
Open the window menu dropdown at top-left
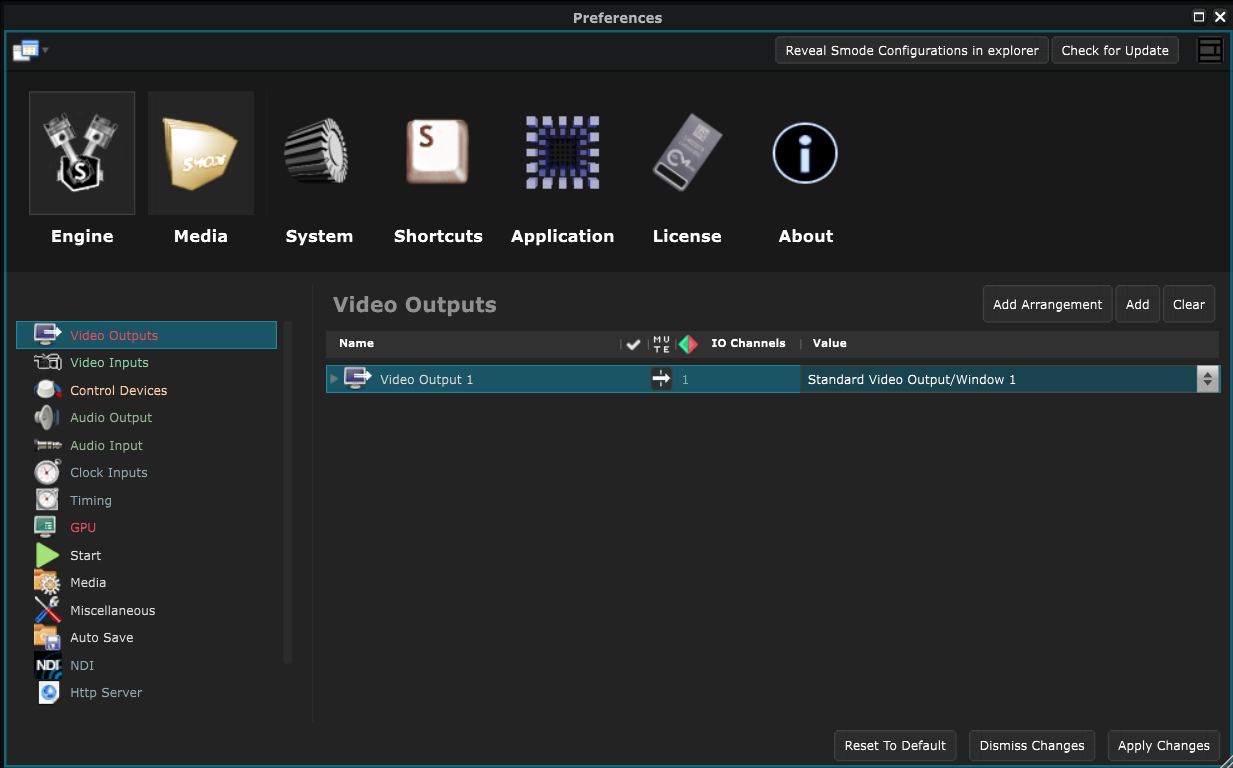click(30, 50)
